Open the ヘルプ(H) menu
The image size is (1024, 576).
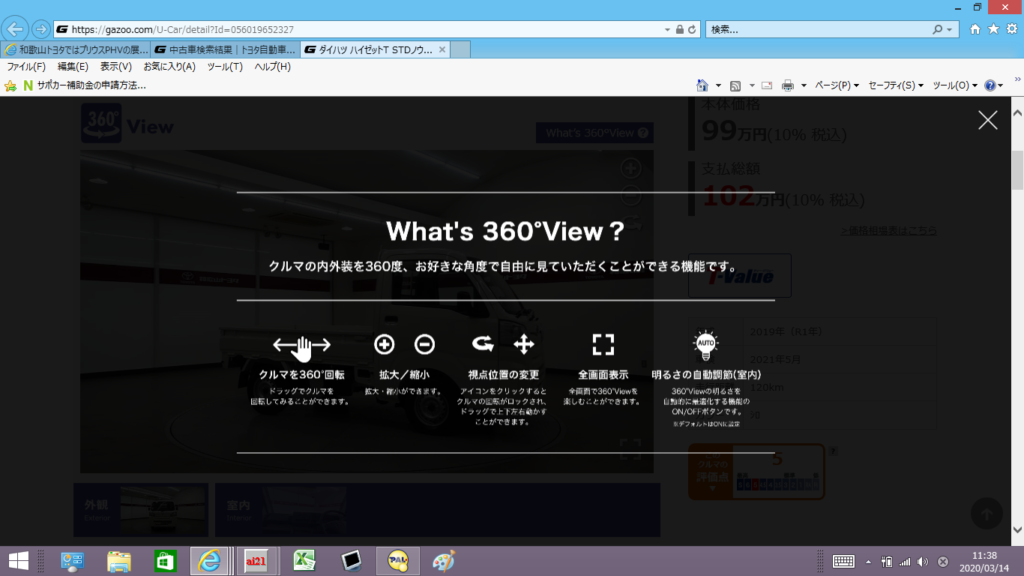(272, 67)
